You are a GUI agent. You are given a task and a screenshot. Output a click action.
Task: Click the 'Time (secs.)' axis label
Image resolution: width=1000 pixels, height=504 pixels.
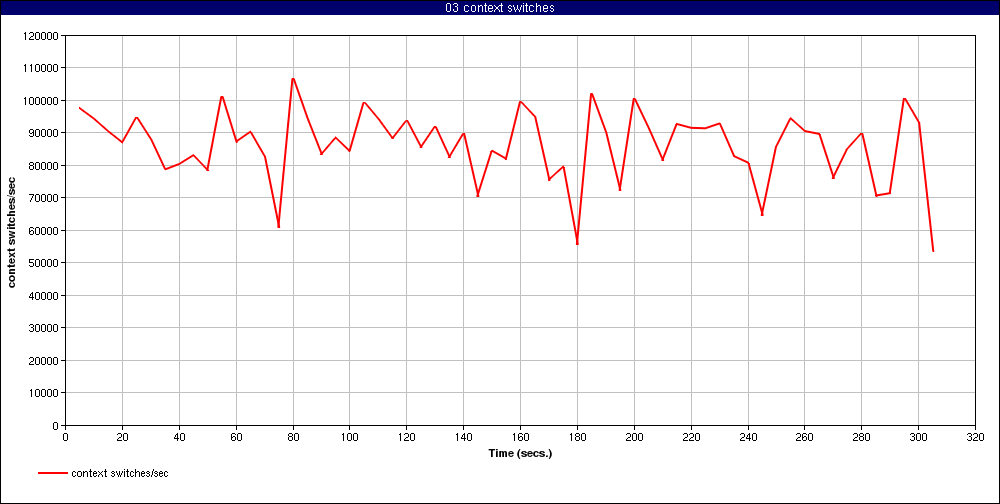pos(520,454)
